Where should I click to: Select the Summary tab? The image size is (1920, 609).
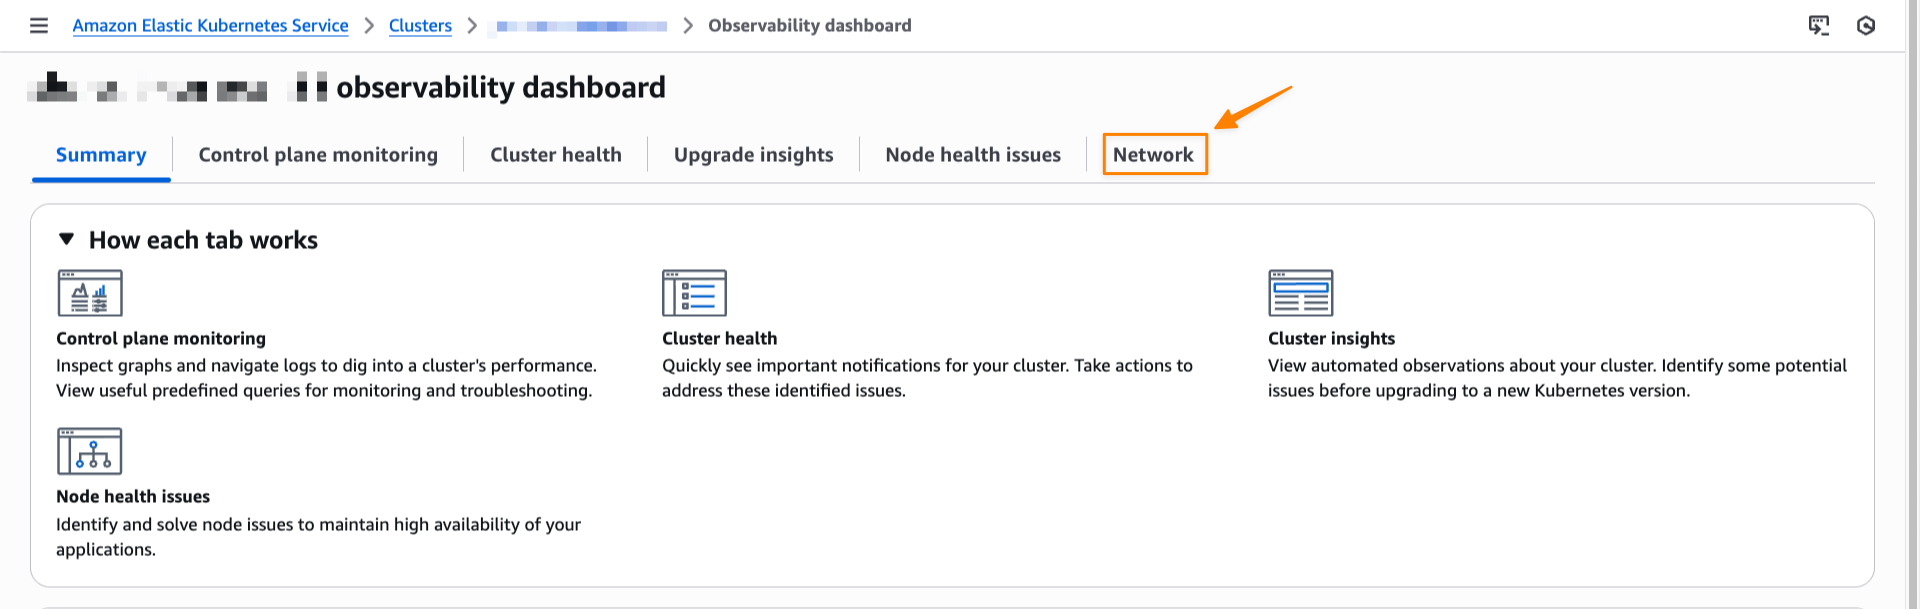(x=101, y=155)
